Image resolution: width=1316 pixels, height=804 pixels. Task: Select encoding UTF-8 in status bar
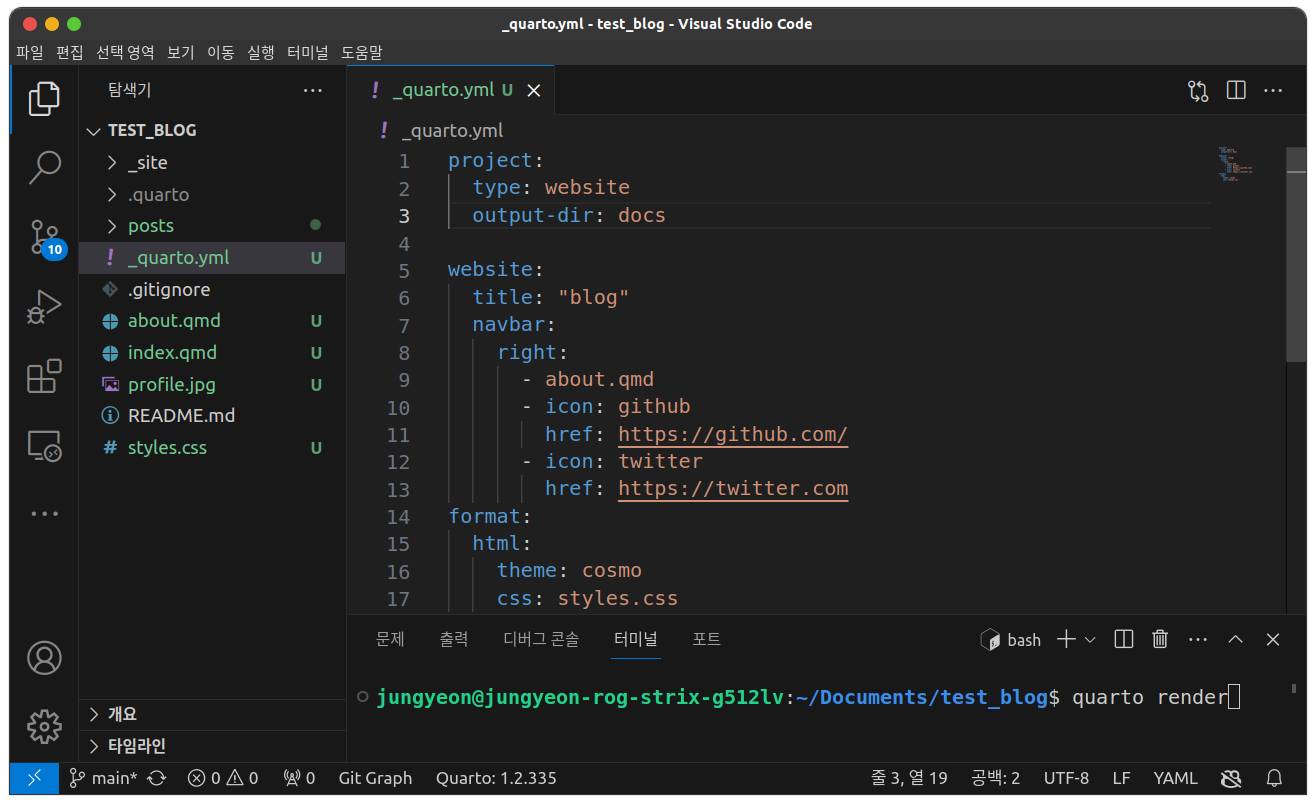(1066, 778)
